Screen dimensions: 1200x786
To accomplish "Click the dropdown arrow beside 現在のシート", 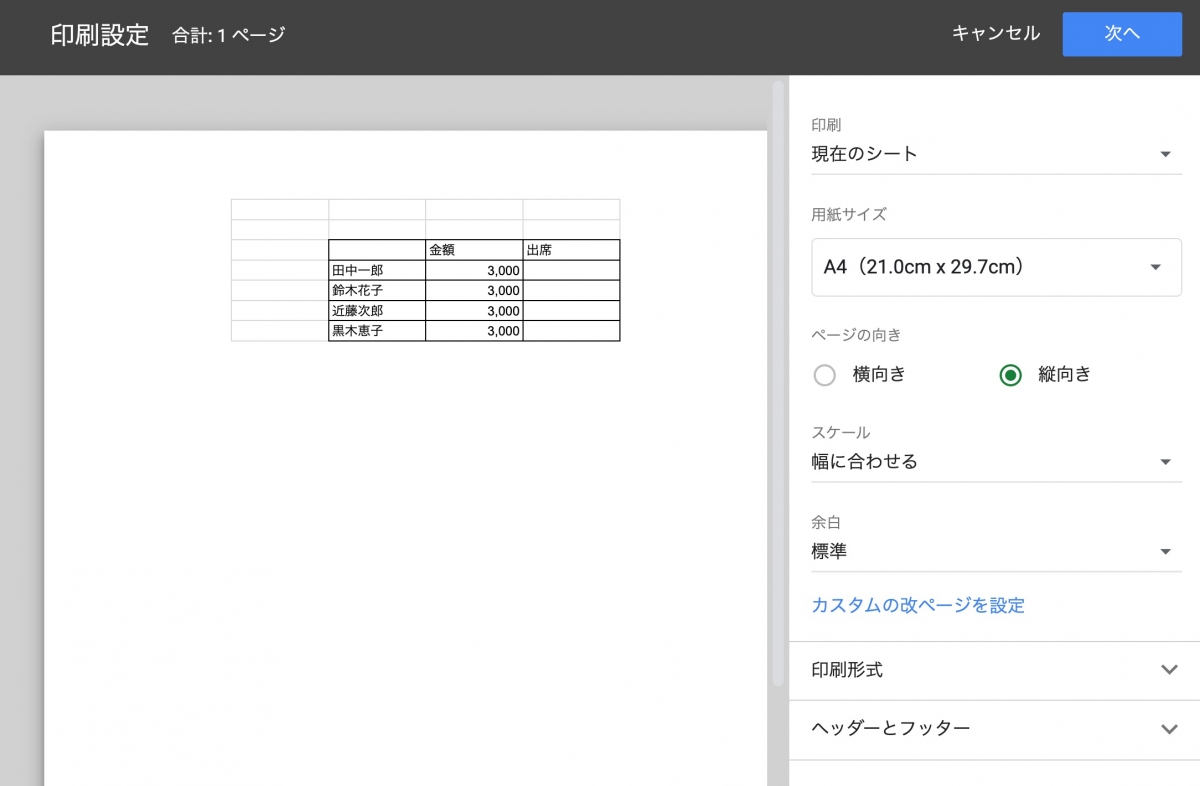I will 1166,154.
